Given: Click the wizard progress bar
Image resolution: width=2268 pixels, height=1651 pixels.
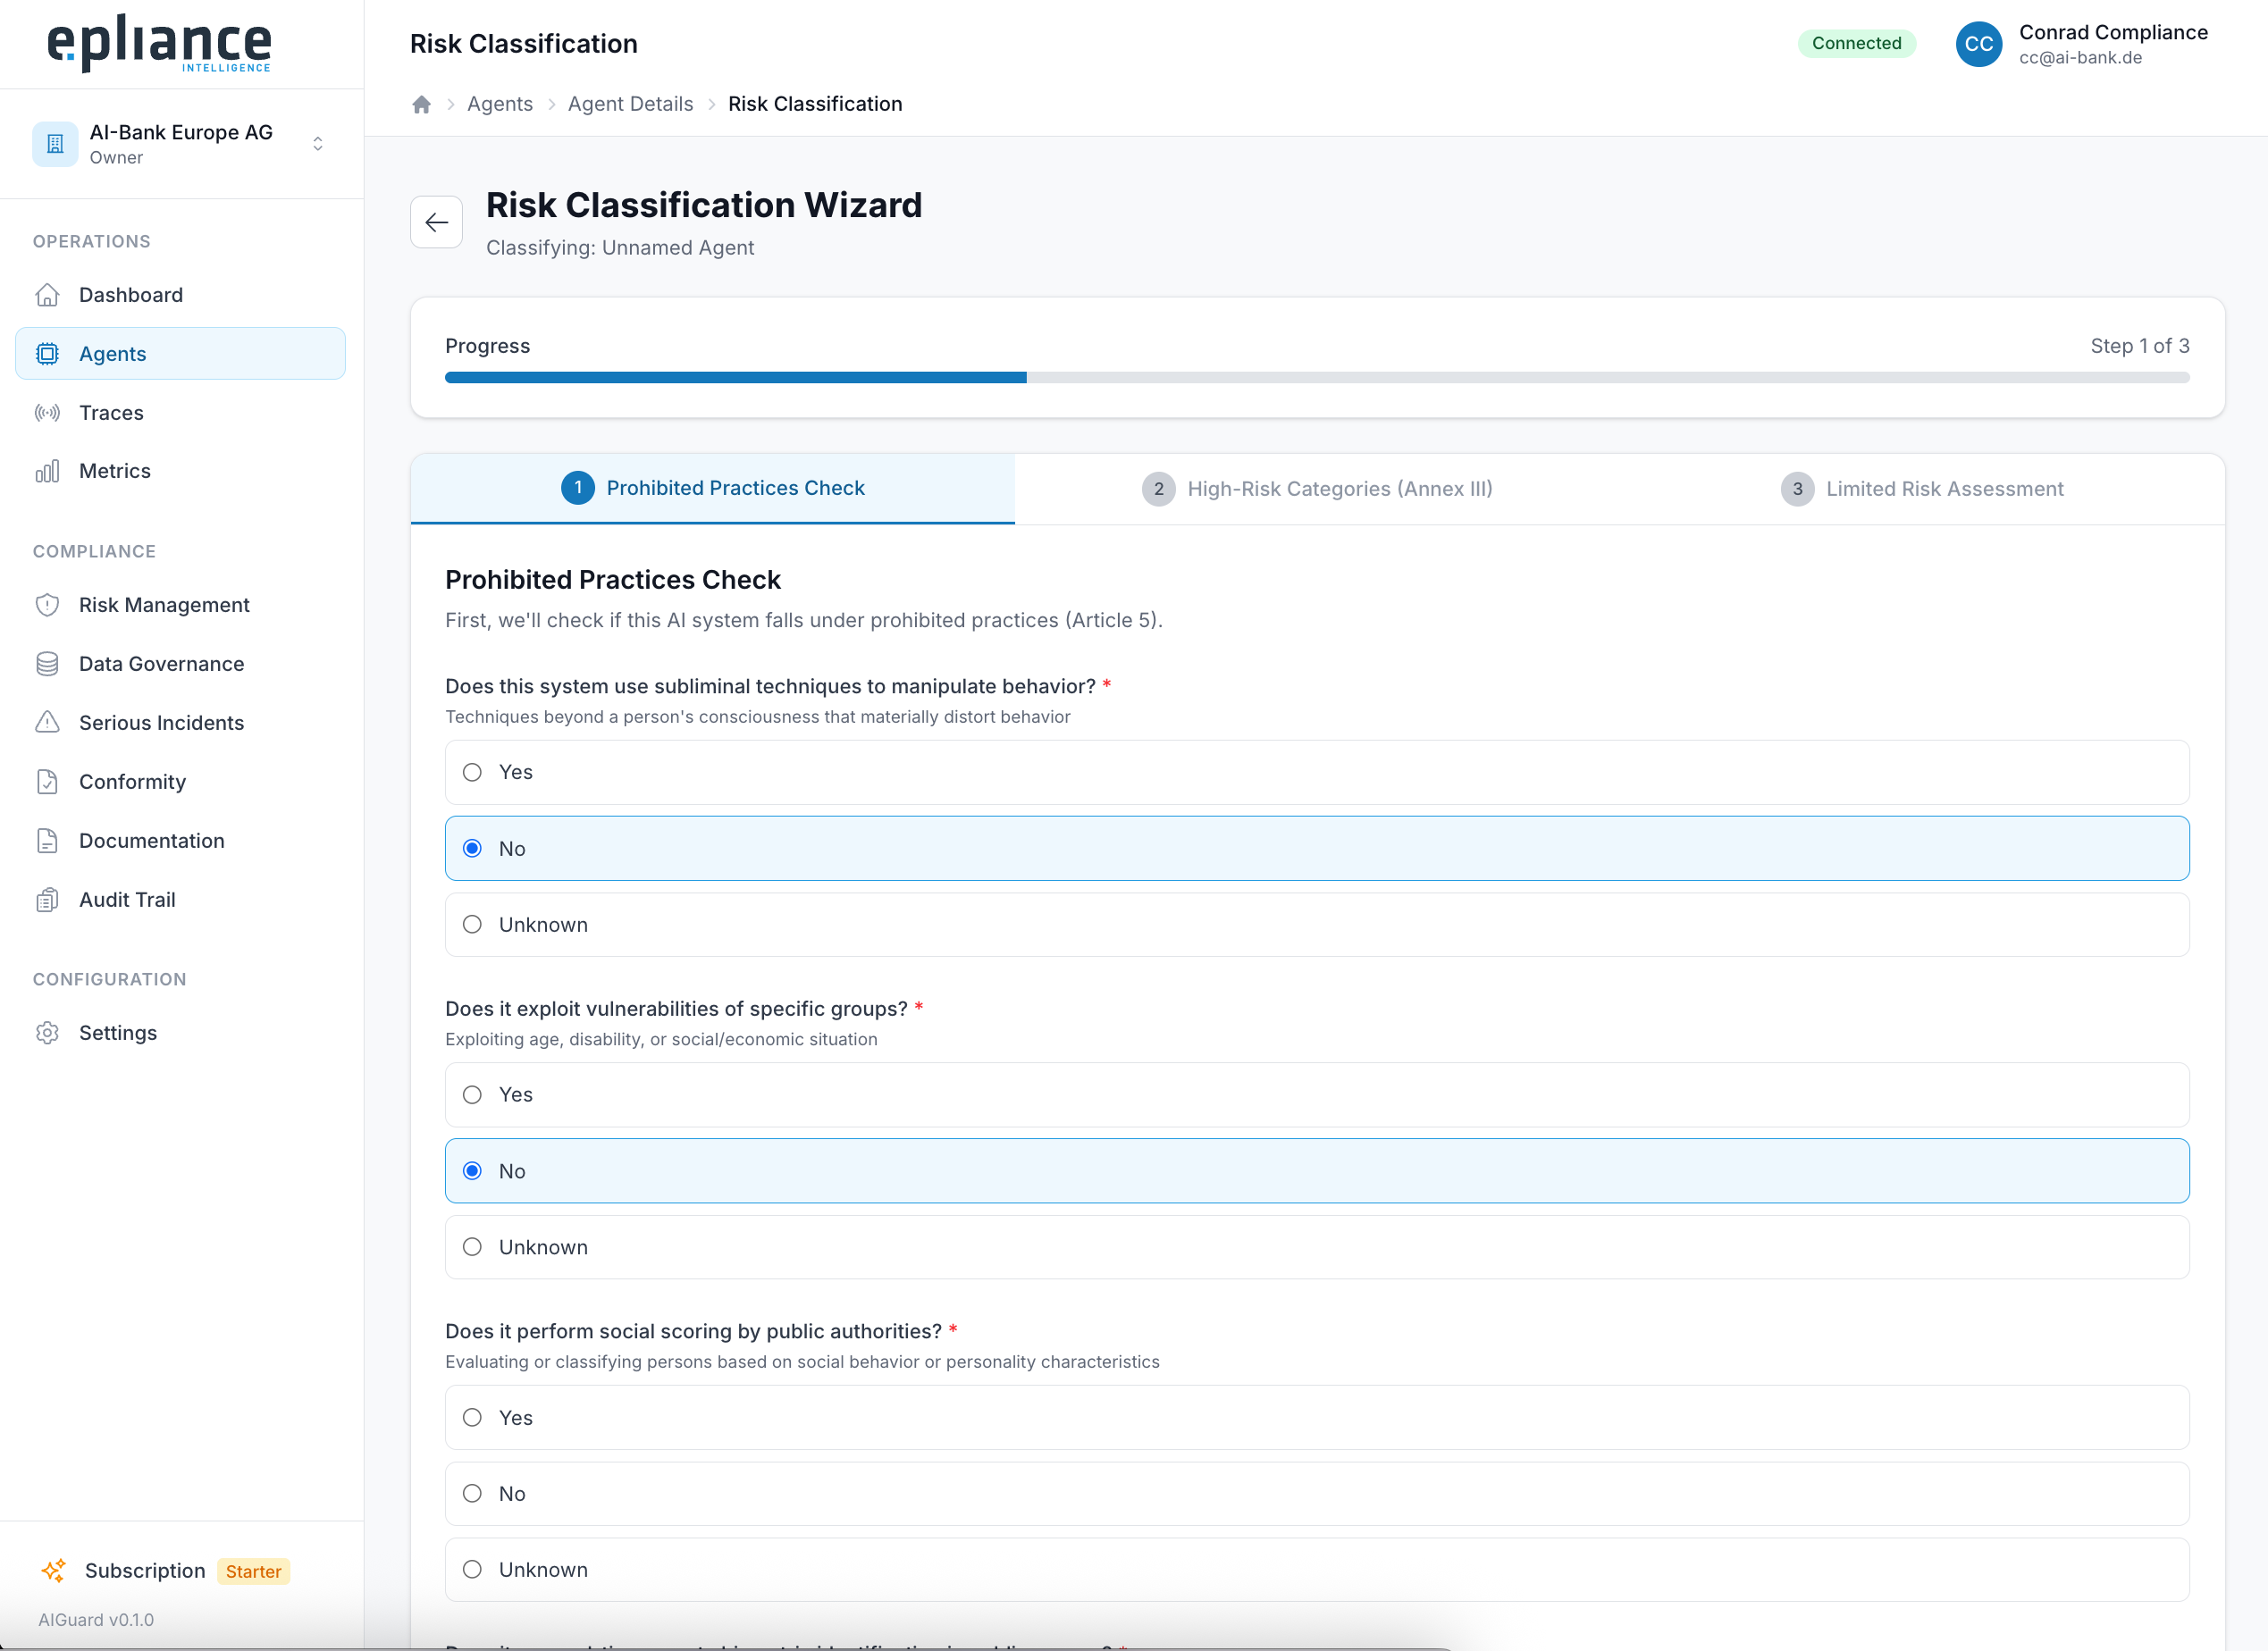Looking at the screenshot, I should point(1317,377).
